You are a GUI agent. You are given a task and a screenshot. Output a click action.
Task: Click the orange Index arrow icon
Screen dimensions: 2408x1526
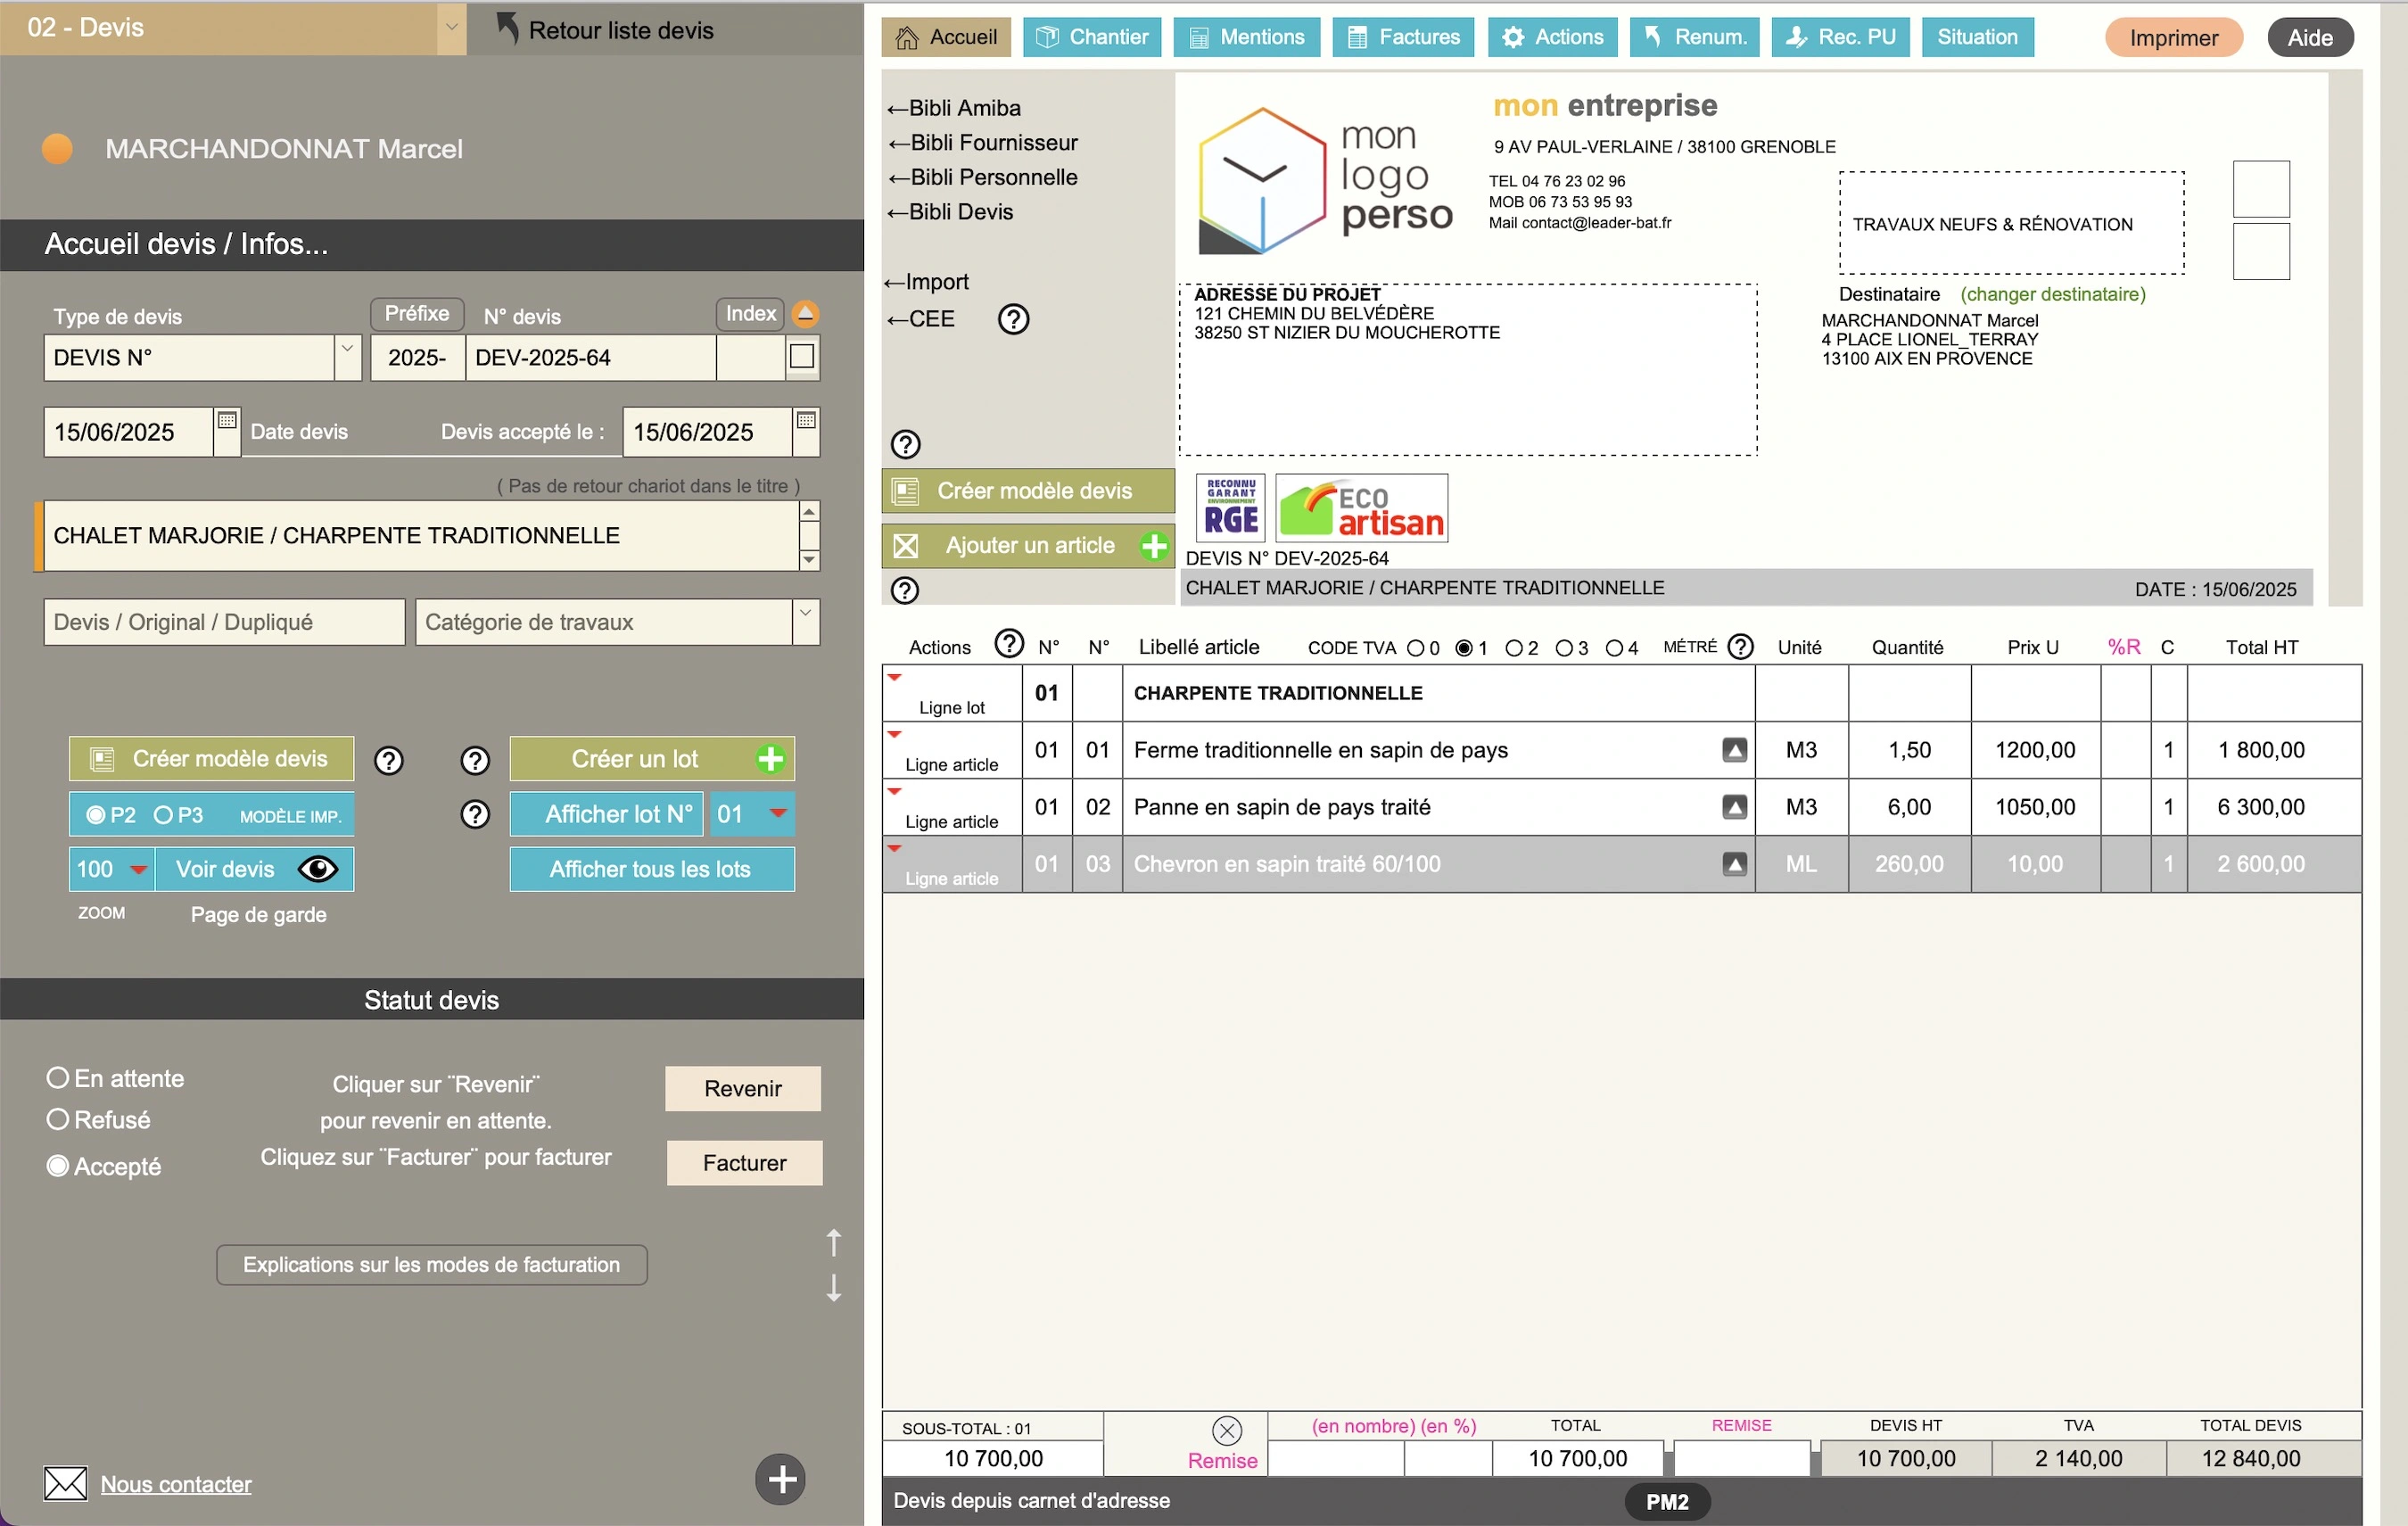(x=805, y=314)
